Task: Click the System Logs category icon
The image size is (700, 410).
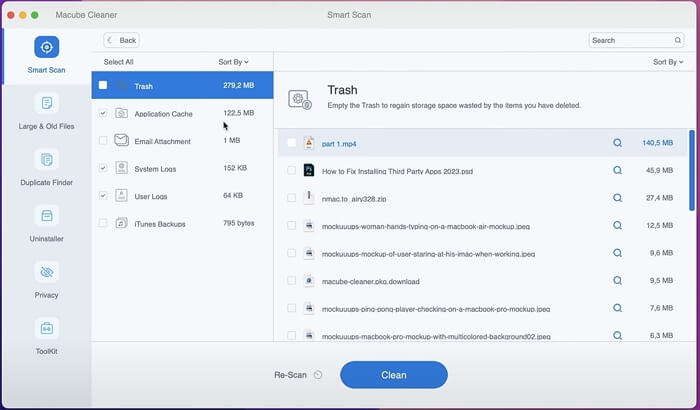Action: [121, 168]
